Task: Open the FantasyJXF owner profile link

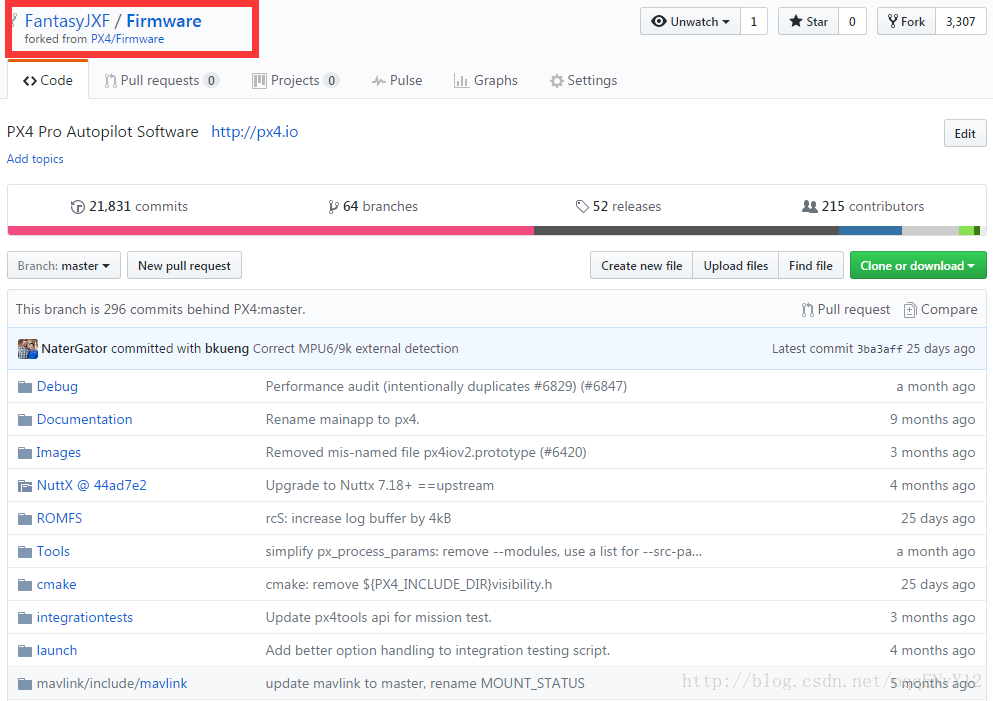Action: pos(67,21)
